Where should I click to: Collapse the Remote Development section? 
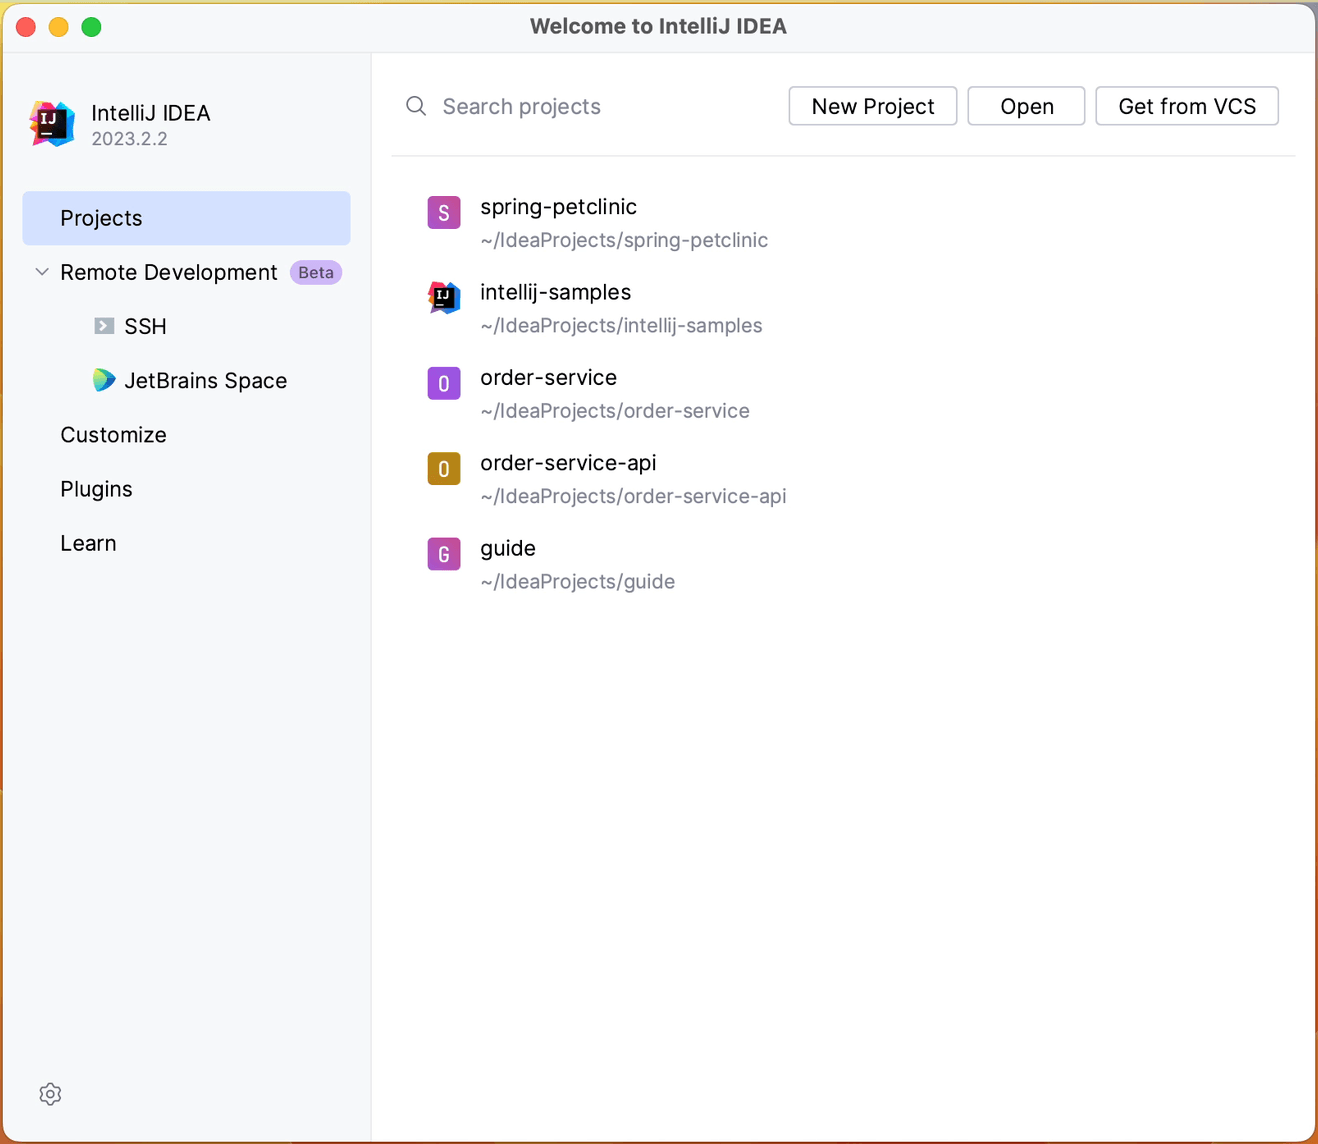tap(42, 272)
